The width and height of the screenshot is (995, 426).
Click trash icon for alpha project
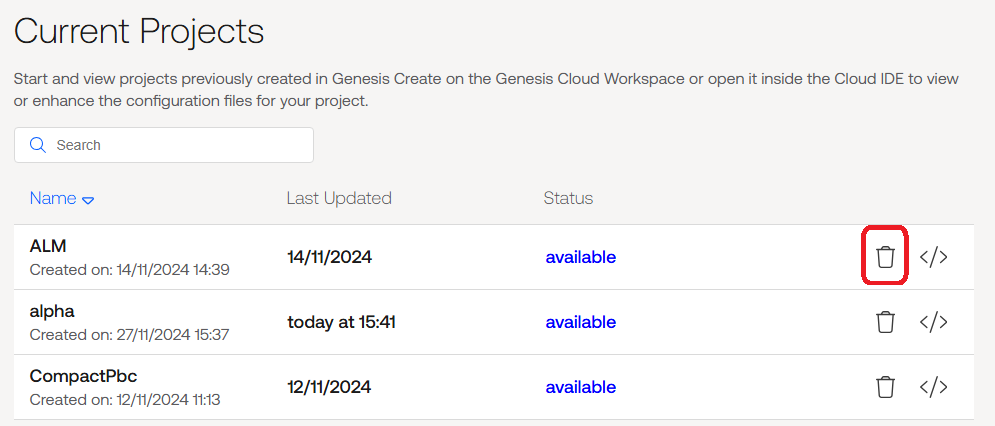[885, 322]
